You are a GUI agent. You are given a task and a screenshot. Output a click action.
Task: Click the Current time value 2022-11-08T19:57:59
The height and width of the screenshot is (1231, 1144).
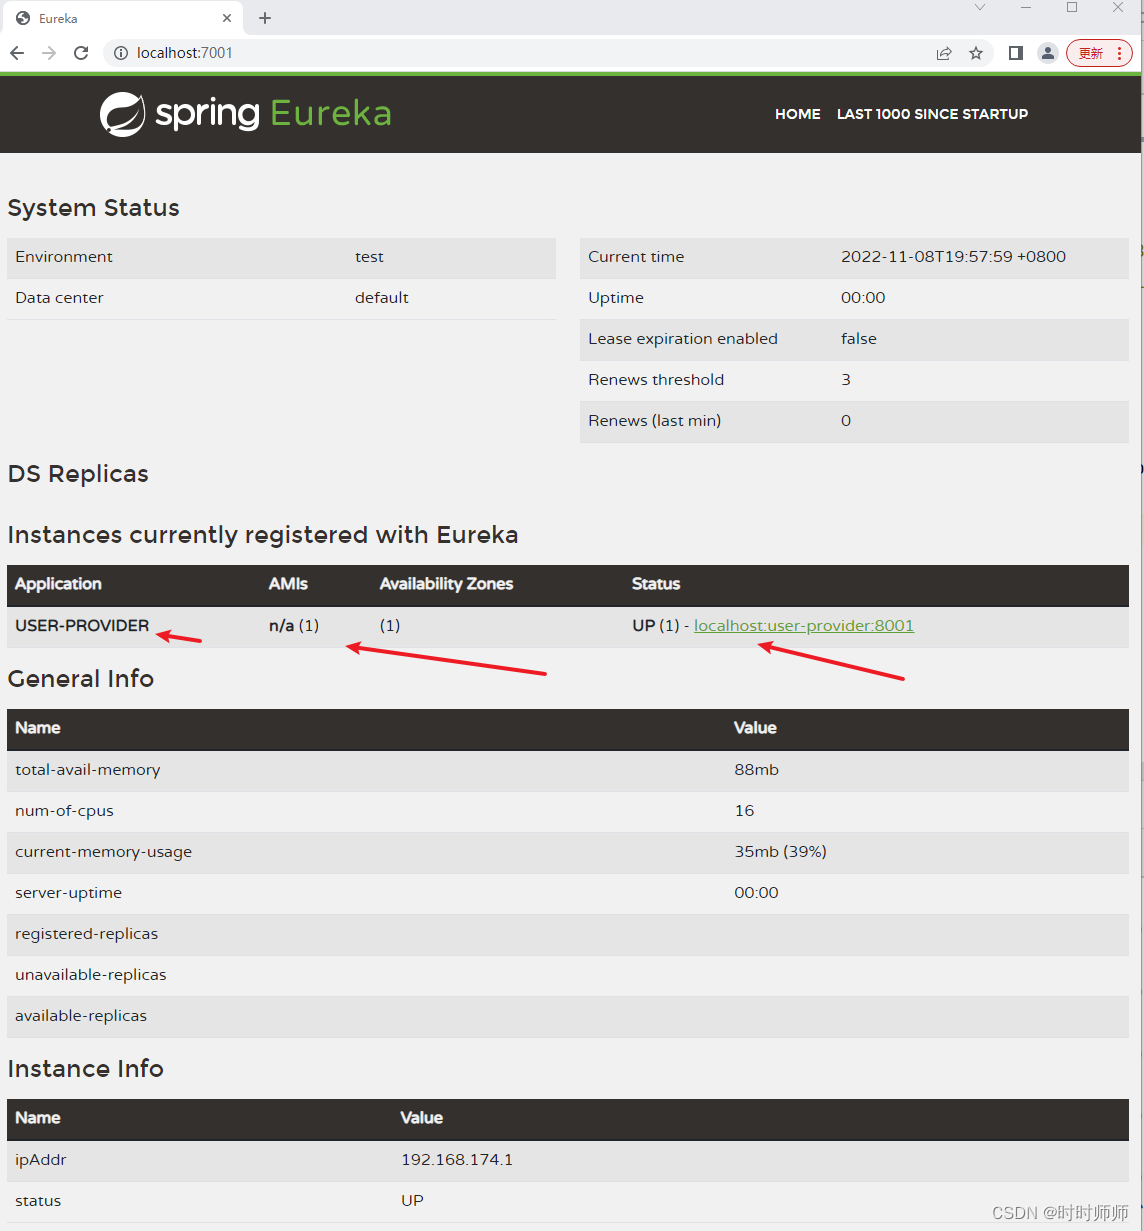click(953, 257)
